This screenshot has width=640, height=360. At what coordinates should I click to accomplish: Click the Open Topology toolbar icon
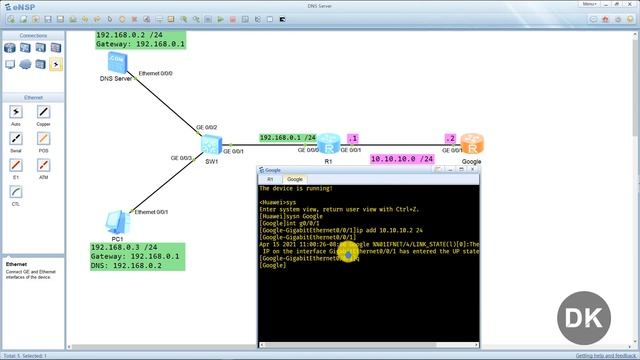36,19
